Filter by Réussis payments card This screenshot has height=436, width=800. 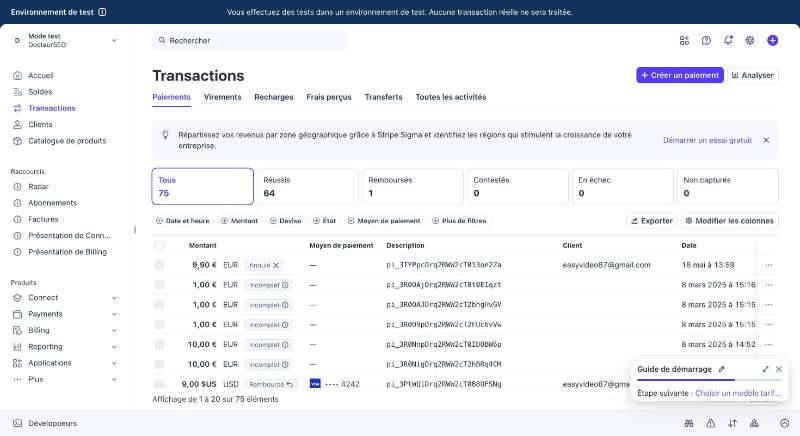coord(308,187)
